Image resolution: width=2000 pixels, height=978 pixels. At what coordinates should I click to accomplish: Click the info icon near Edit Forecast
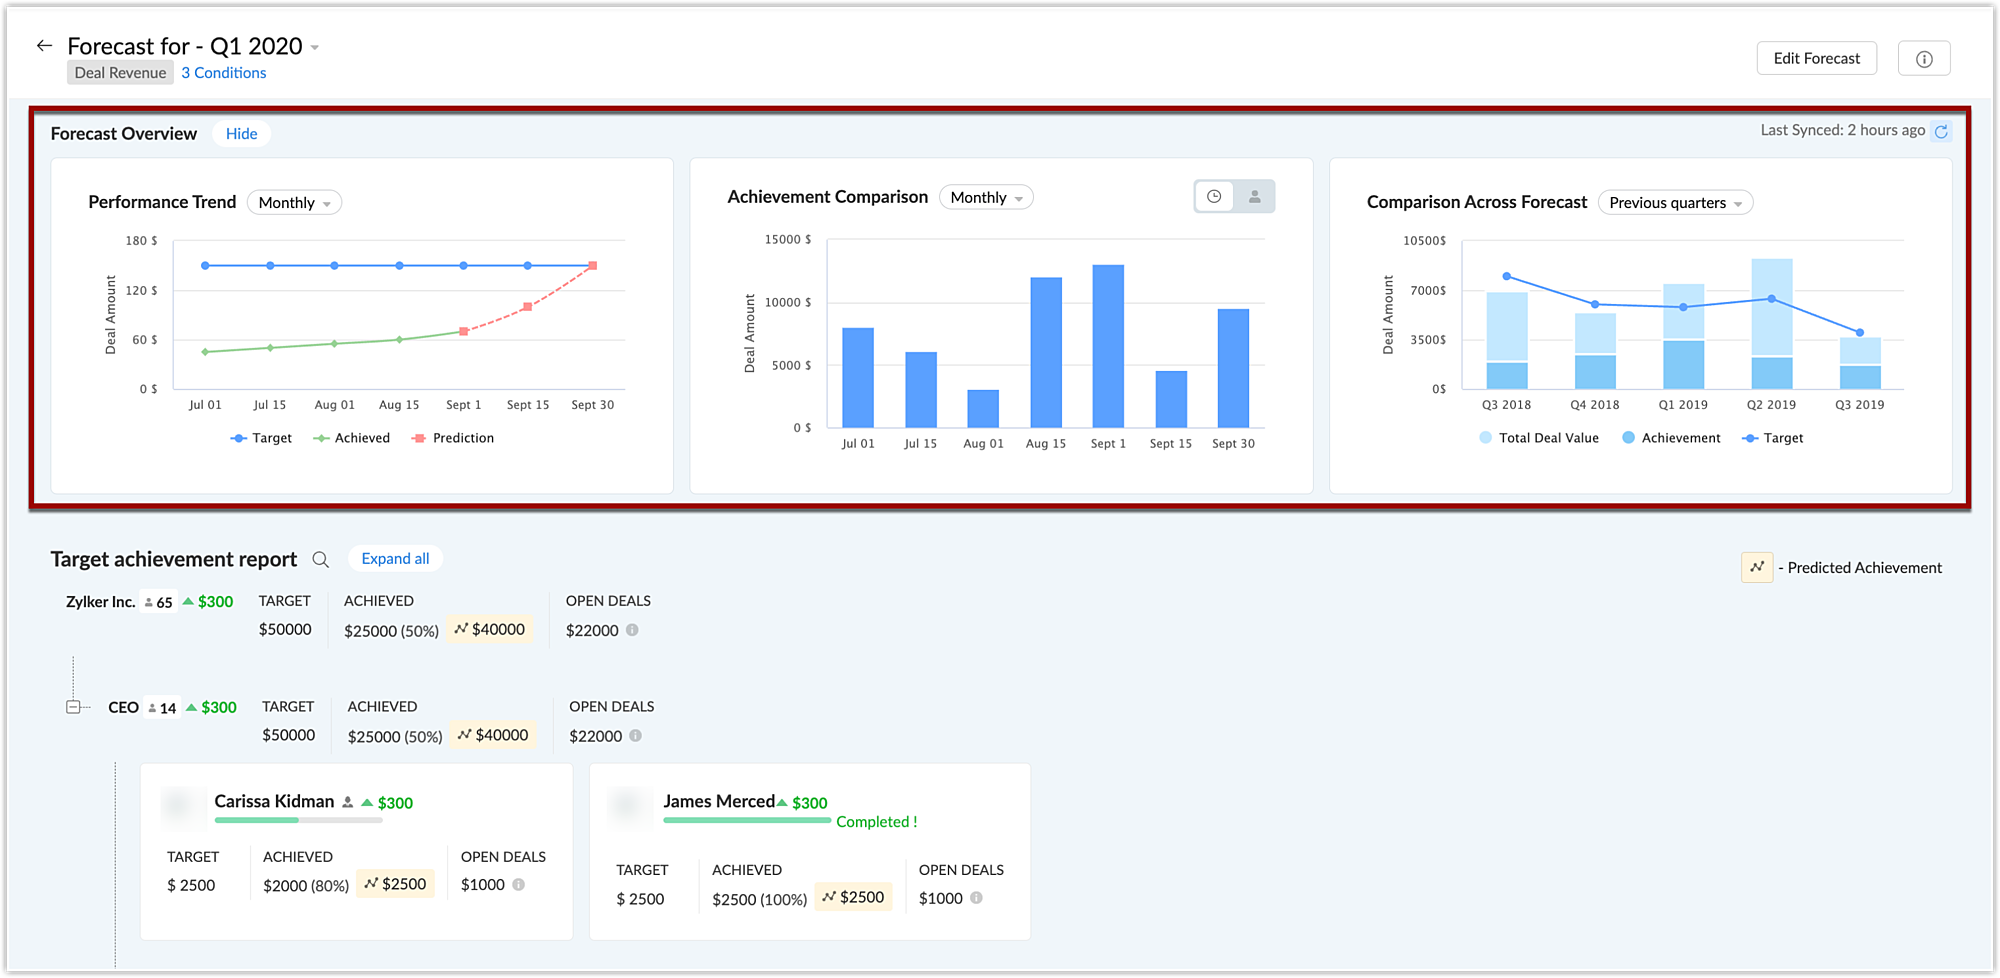[x=1923, y=57]
